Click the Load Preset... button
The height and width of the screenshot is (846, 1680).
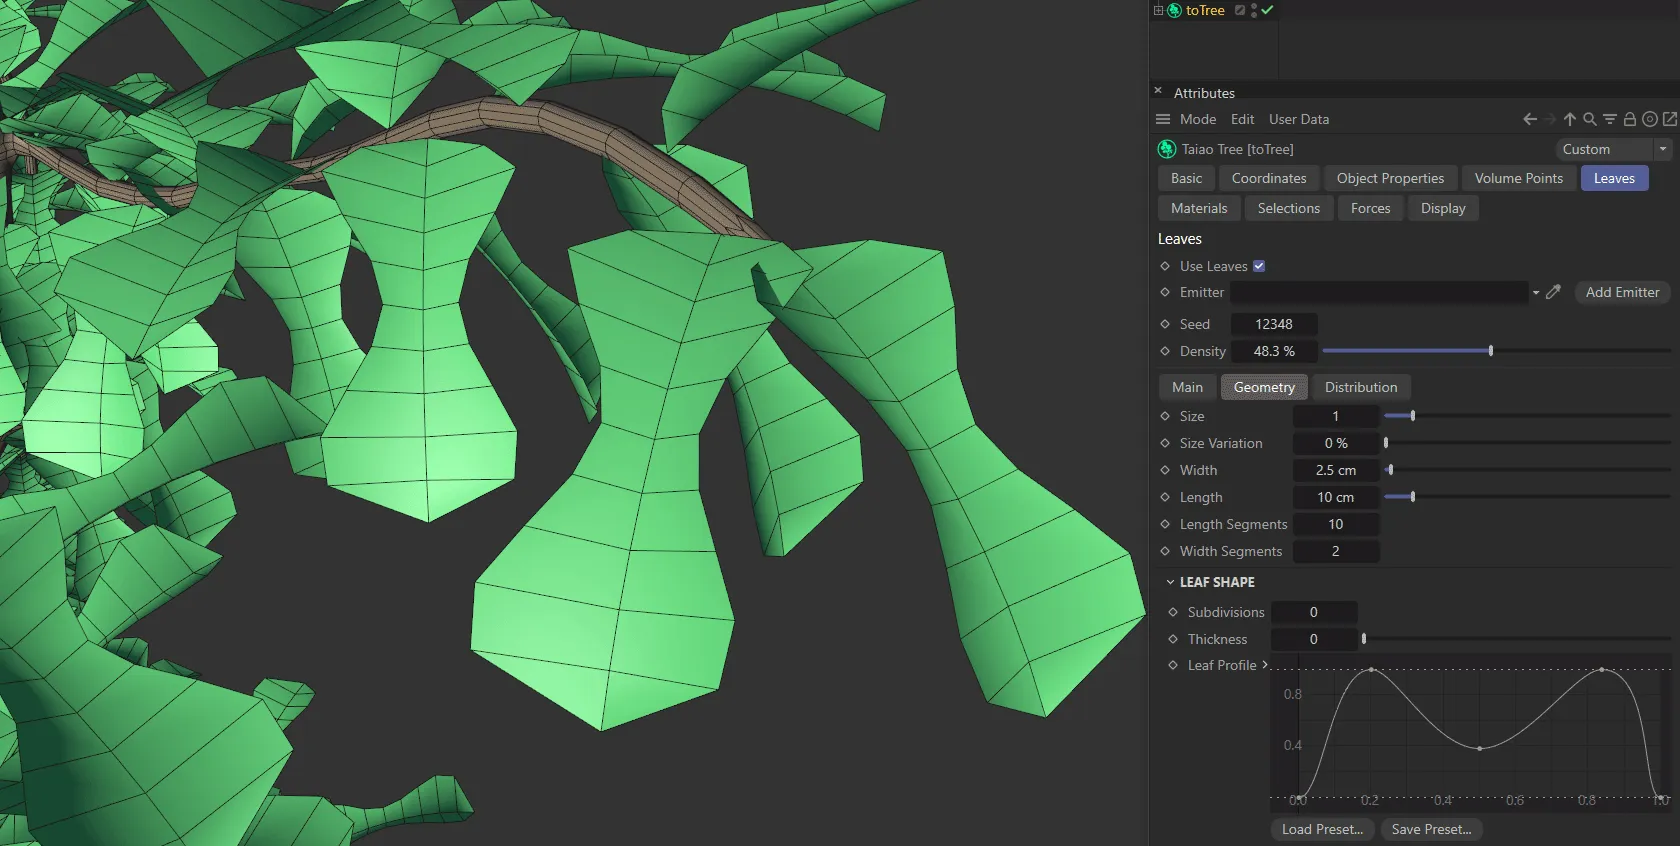[1322, 829]
